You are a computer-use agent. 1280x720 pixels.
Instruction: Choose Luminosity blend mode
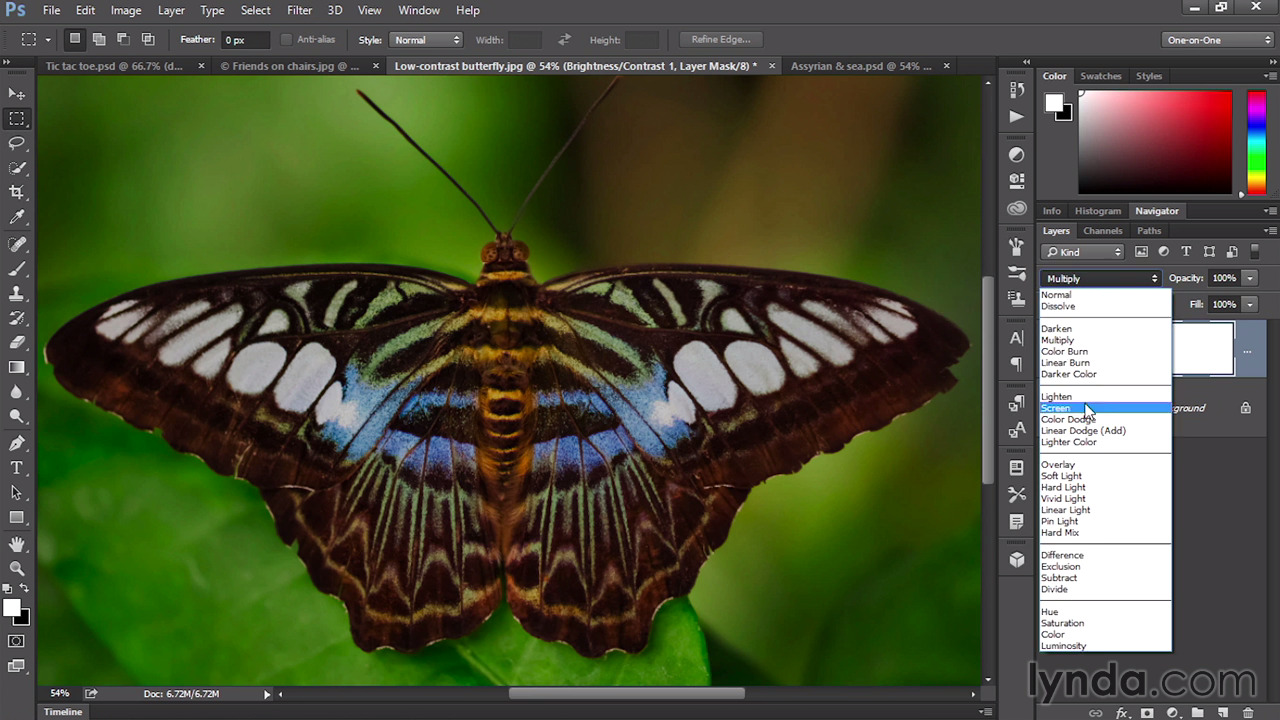(x=1063, y=646)
